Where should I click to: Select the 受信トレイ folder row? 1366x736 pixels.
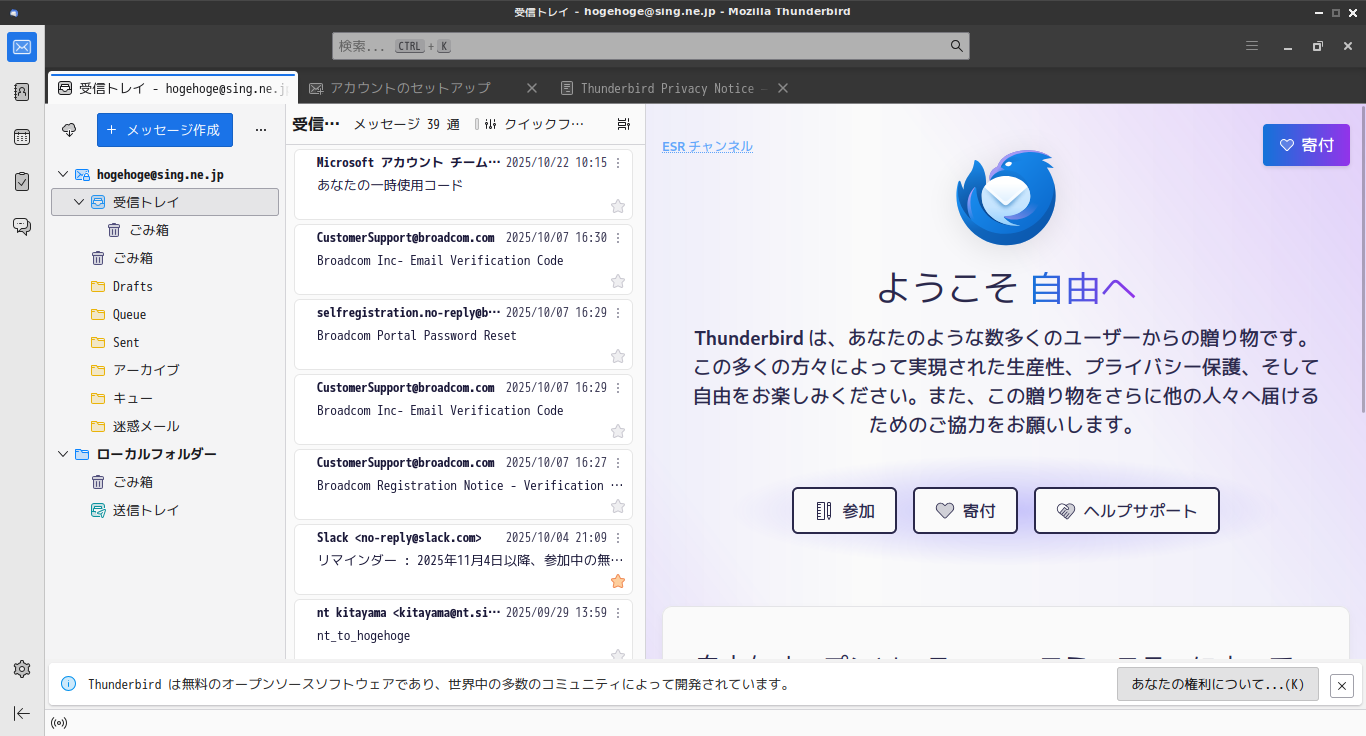coord(165,202)
